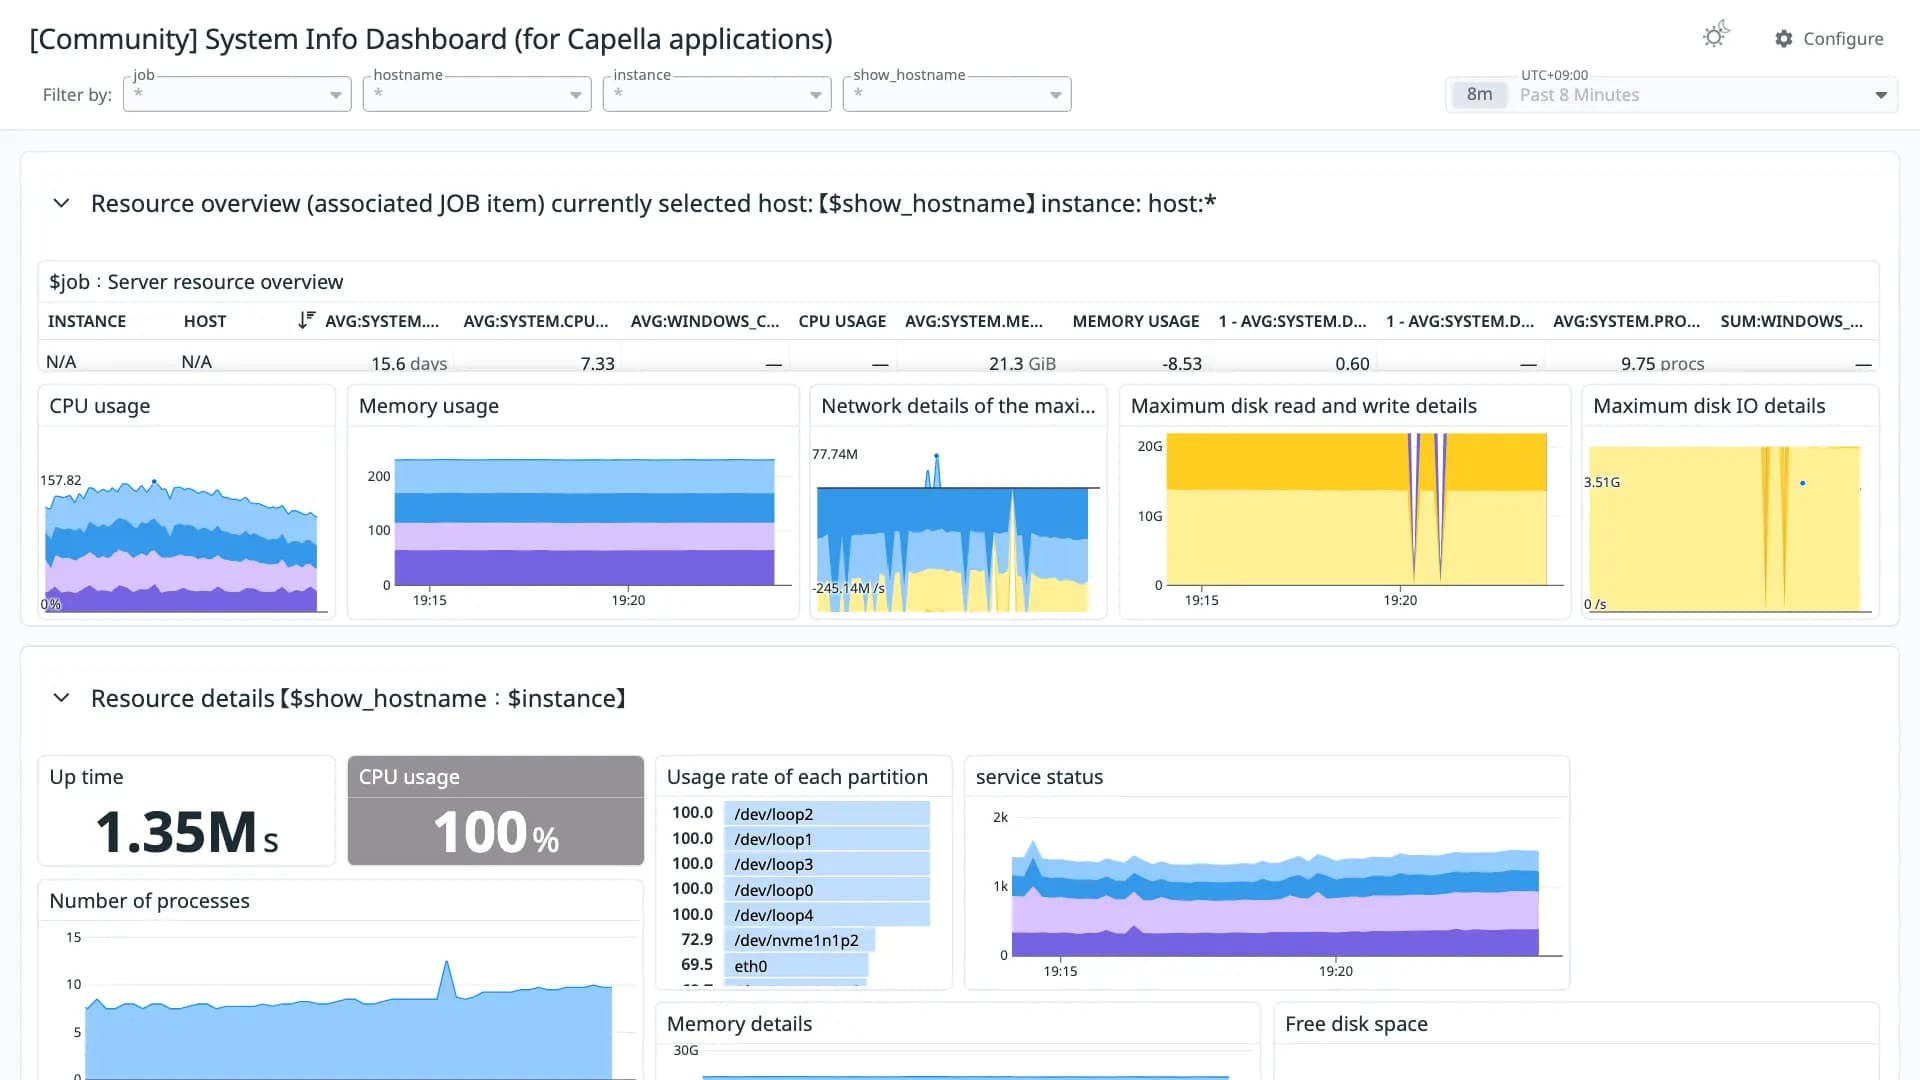Image resolution: width=1920 pixels, height=1080 pixels.
Task: Click the AVG:SYSTEM.CPU... column header
Action: [x=536, y=321]
